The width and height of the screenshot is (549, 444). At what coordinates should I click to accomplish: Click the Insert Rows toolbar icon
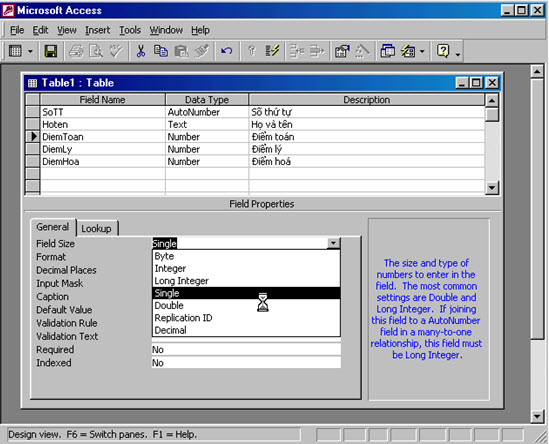point(297,51)
